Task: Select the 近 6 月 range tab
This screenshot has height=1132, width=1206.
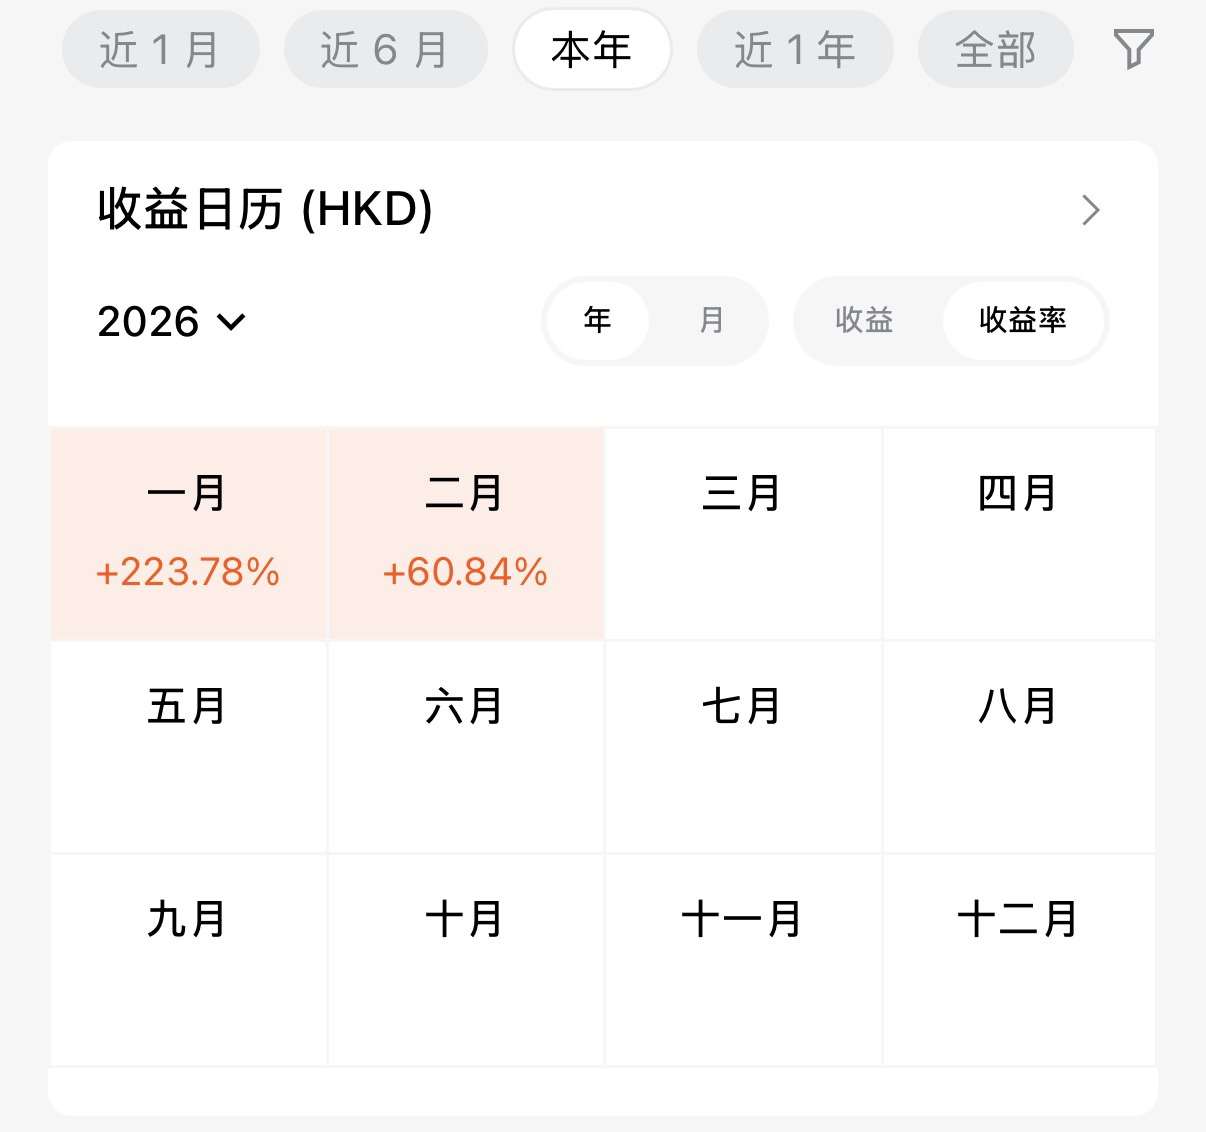Action: point(385,49)
